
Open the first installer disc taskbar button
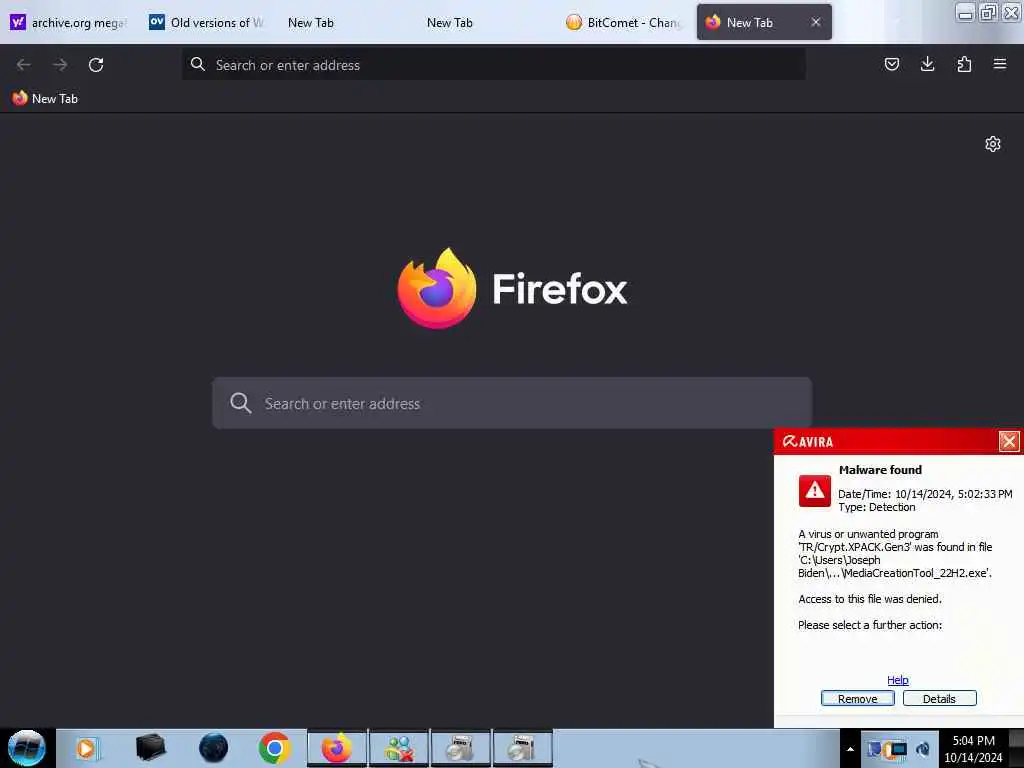[460, 748]
